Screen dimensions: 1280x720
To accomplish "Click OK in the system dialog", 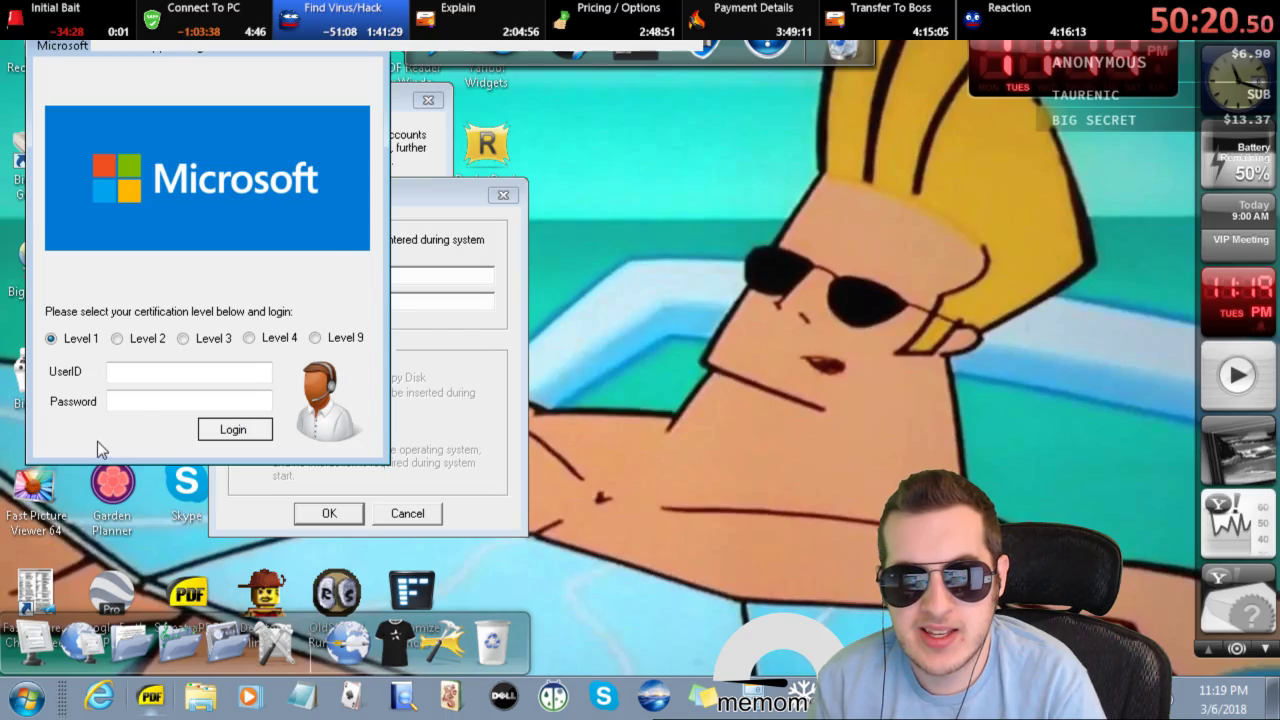I will click(x=329, y=513).
